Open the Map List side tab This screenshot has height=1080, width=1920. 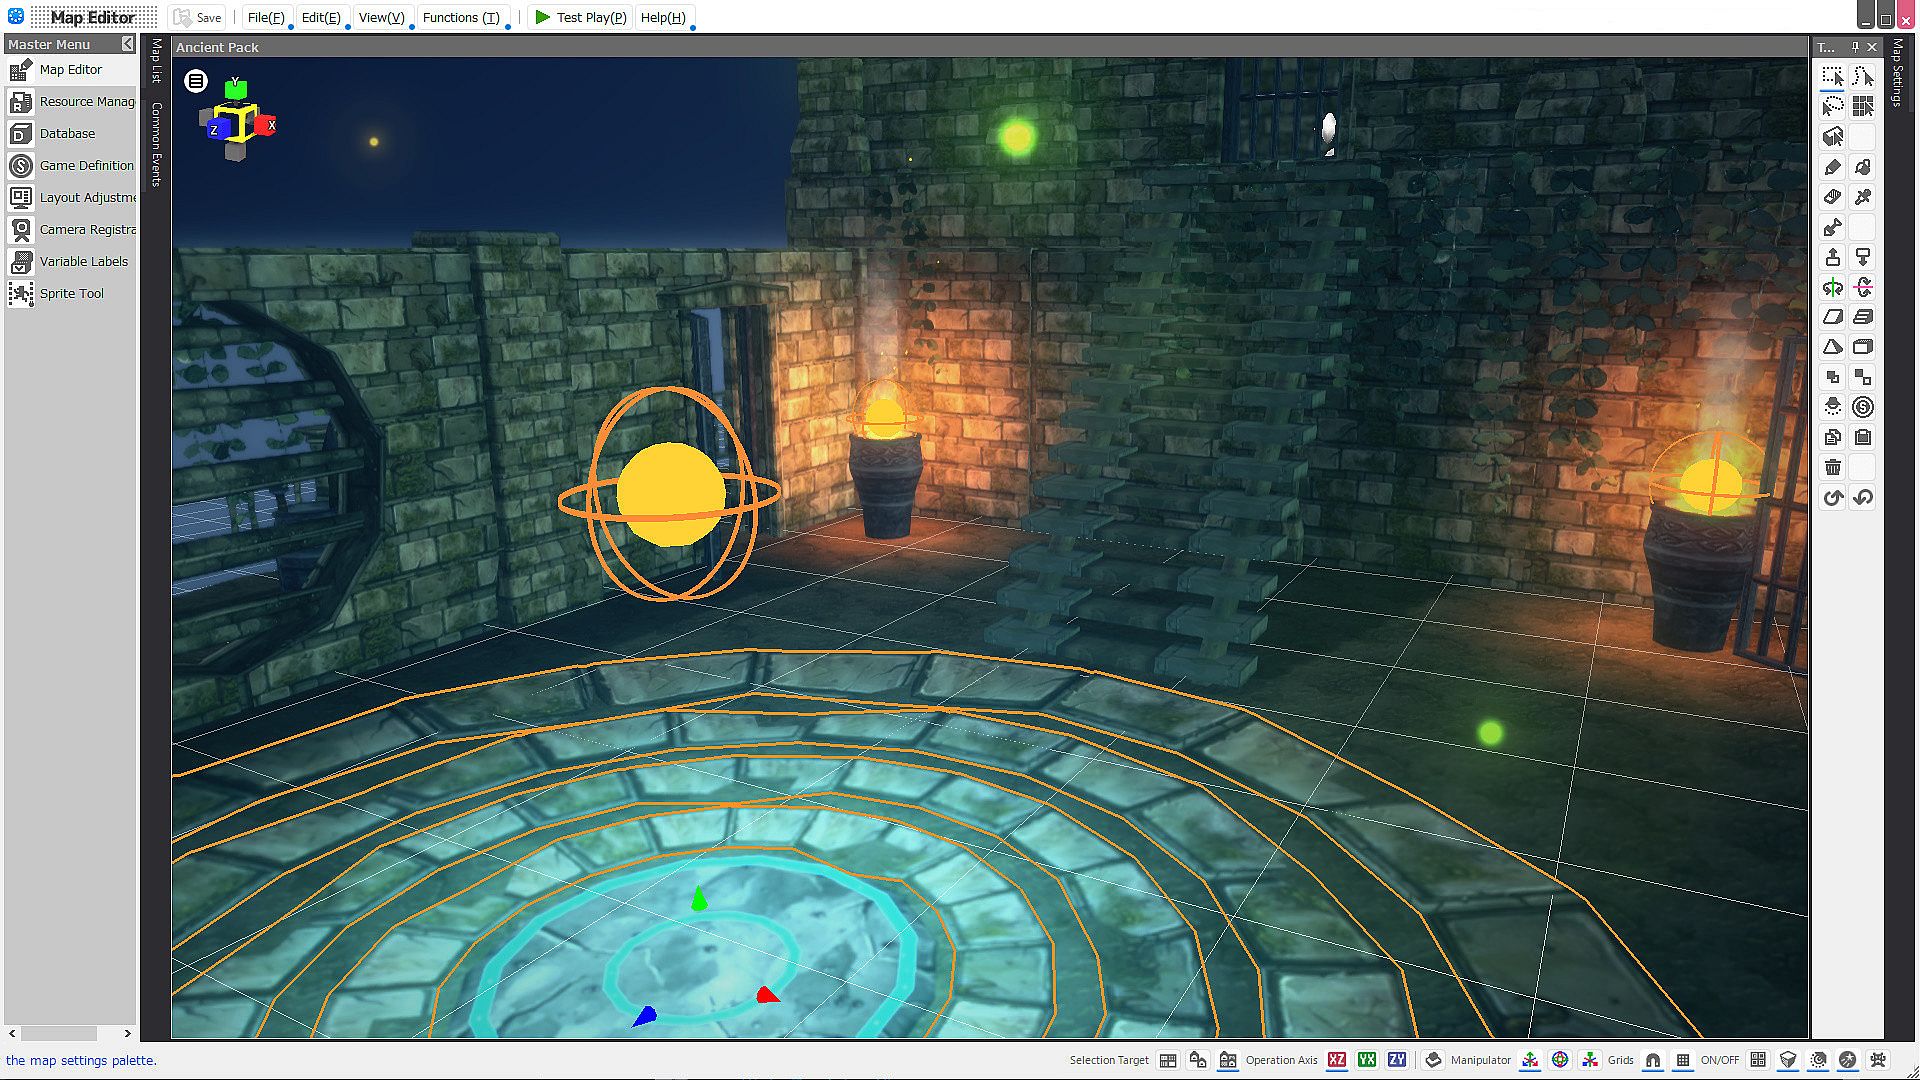pos(156,60)
